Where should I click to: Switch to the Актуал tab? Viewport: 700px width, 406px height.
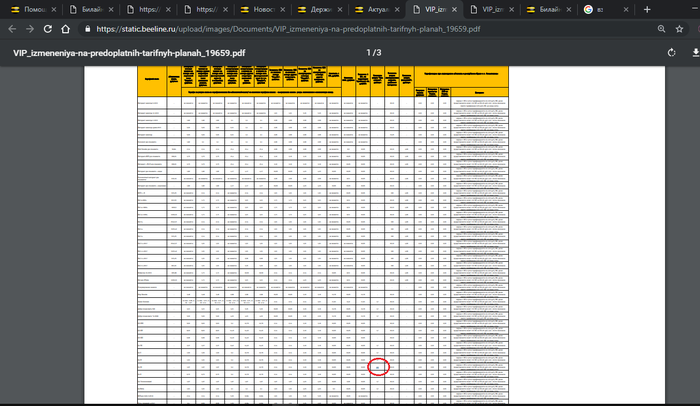click(378, 8)
